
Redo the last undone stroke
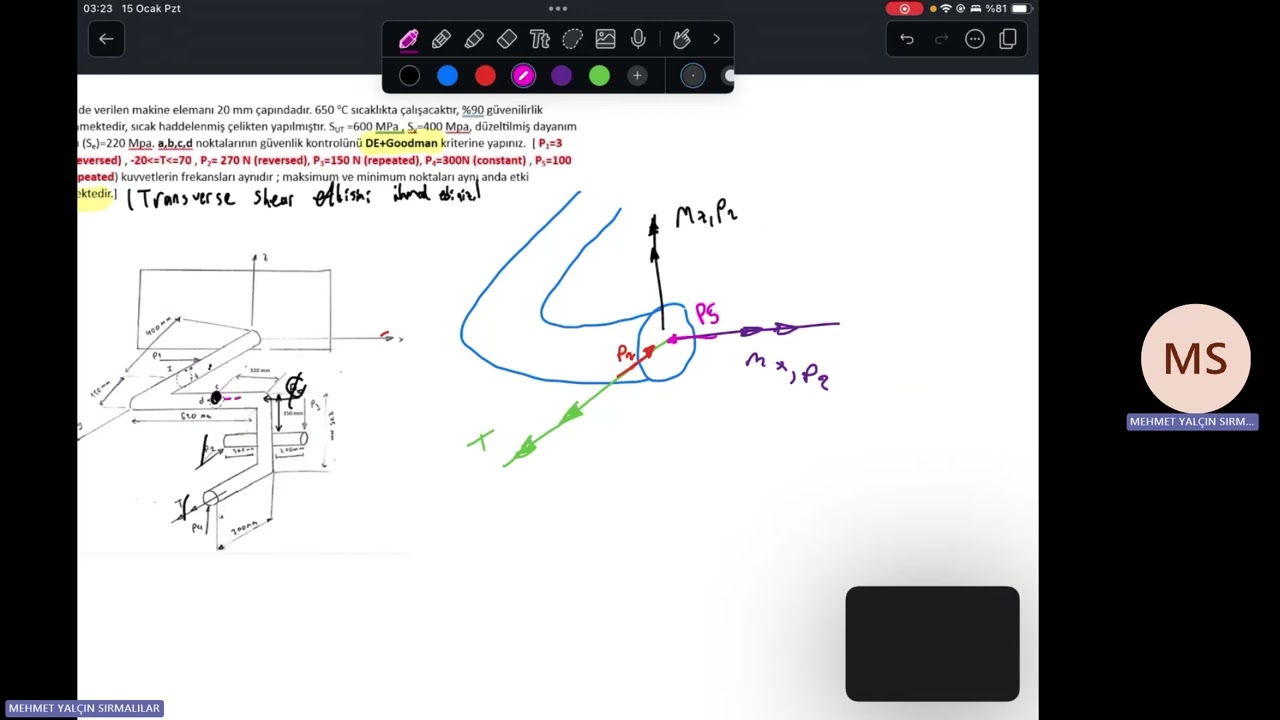941,39
